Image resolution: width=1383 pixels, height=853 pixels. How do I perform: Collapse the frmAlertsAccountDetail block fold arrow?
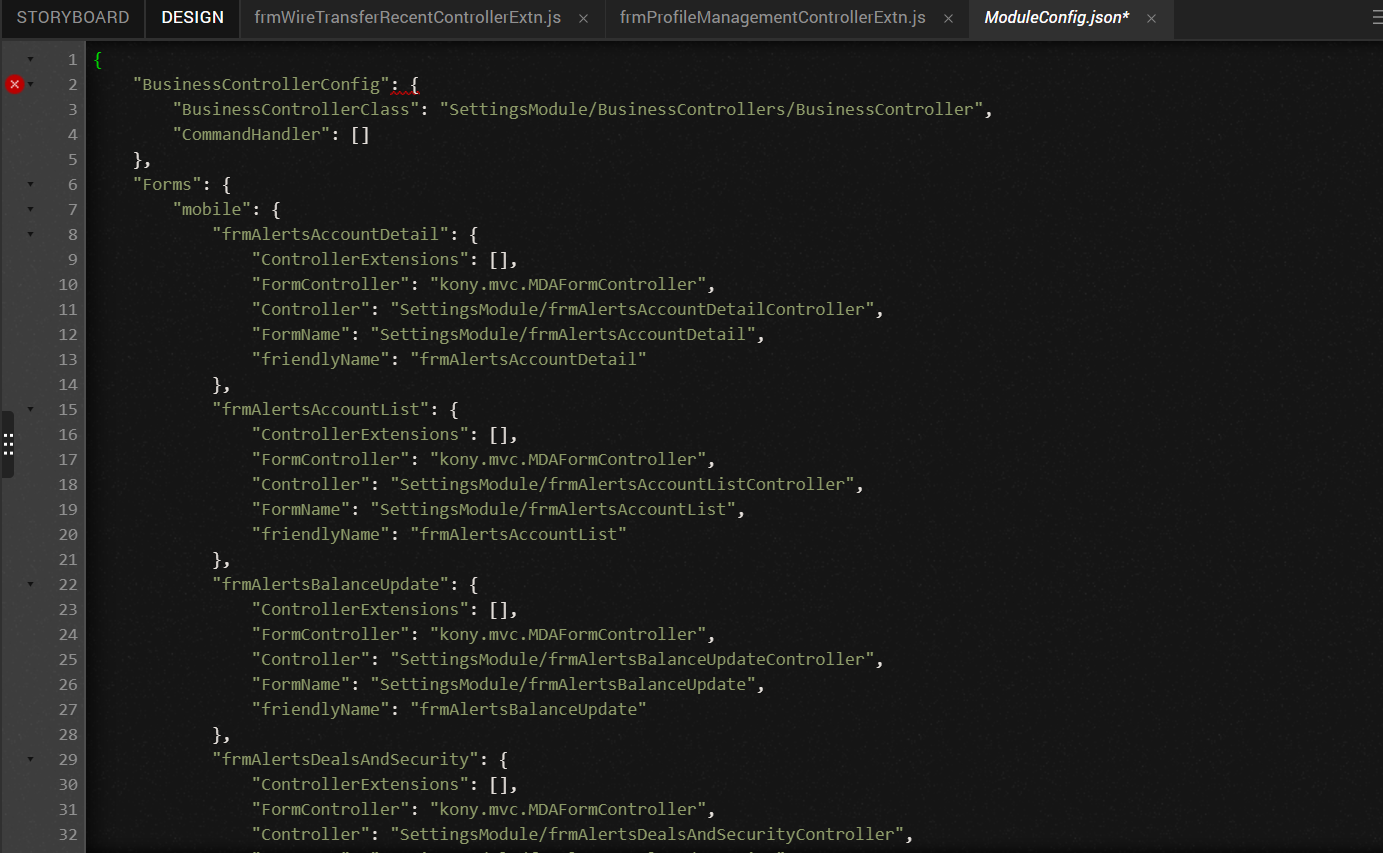[31, 235]
